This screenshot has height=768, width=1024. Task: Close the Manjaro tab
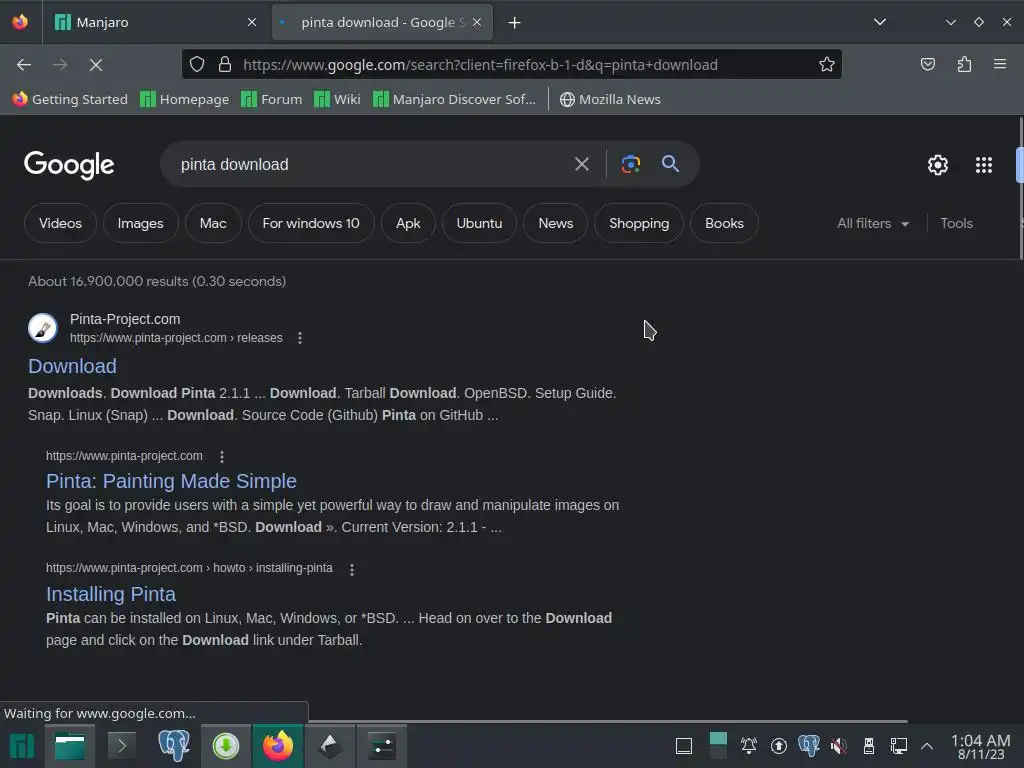click(x=252, y=22)
